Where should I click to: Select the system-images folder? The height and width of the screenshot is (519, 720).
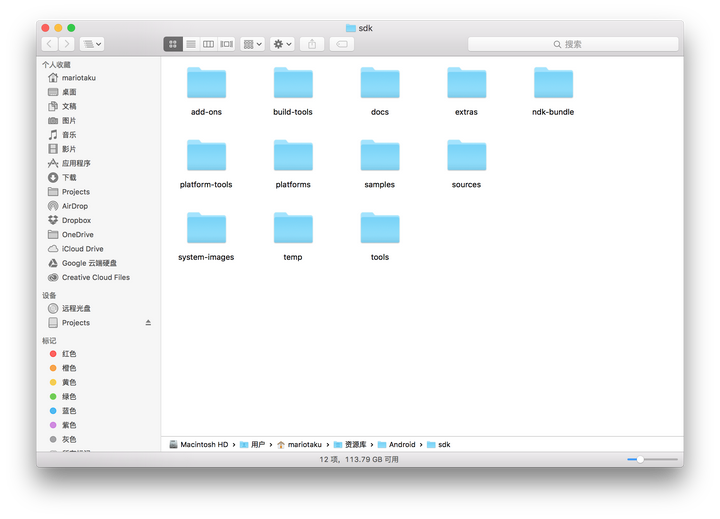pos(206,228)
